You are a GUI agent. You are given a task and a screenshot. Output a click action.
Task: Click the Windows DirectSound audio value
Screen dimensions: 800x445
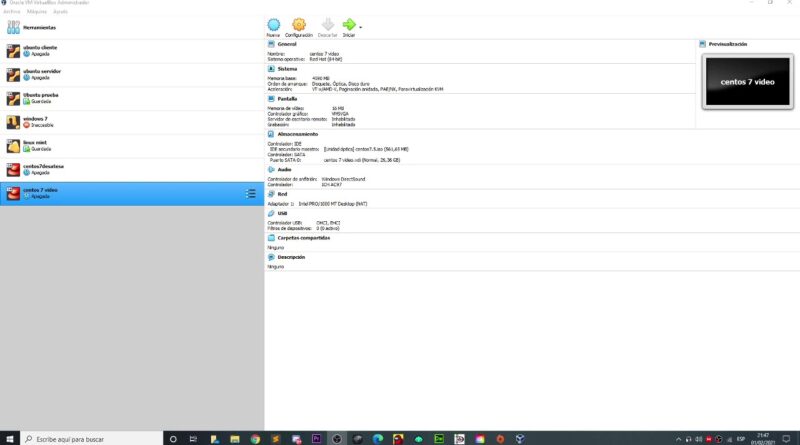(x=343, y=180)
